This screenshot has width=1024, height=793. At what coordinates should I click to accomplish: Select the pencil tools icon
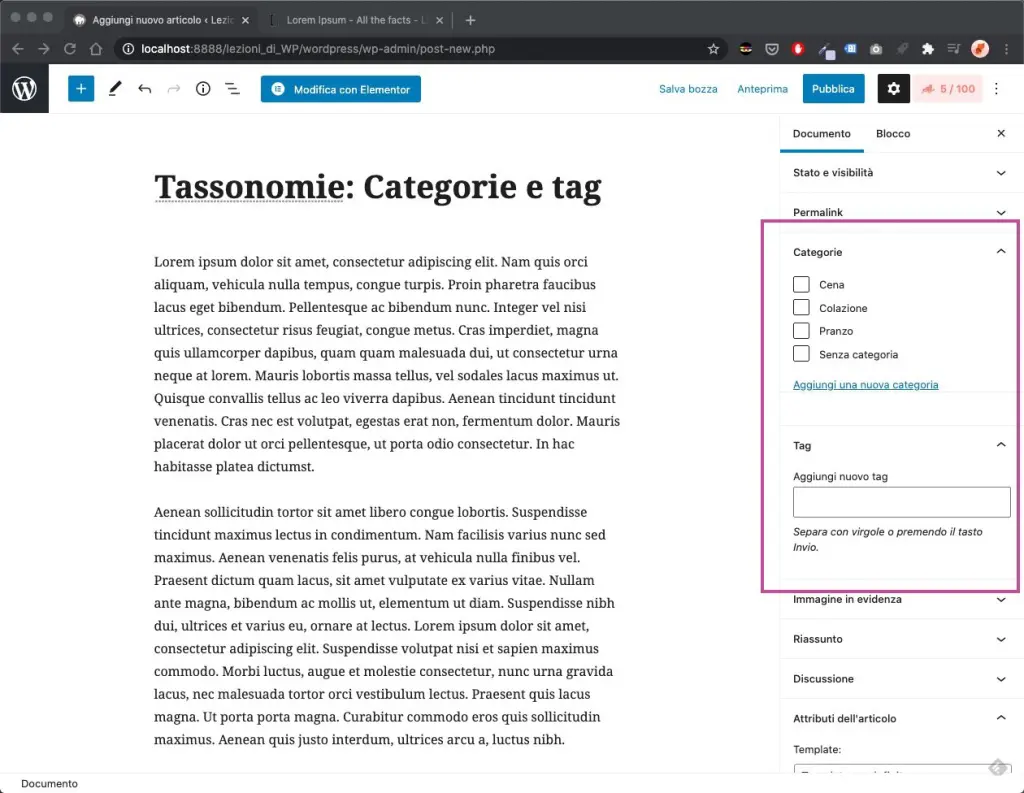(115, 89)
